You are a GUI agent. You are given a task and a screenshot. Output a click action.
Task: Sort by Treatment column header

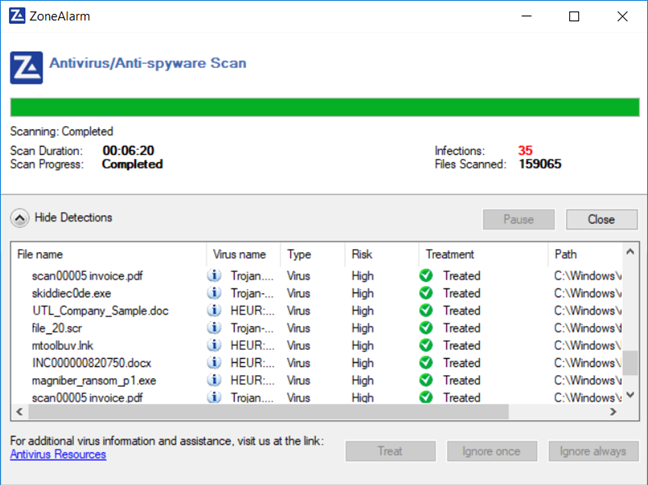tap(484, 254)
